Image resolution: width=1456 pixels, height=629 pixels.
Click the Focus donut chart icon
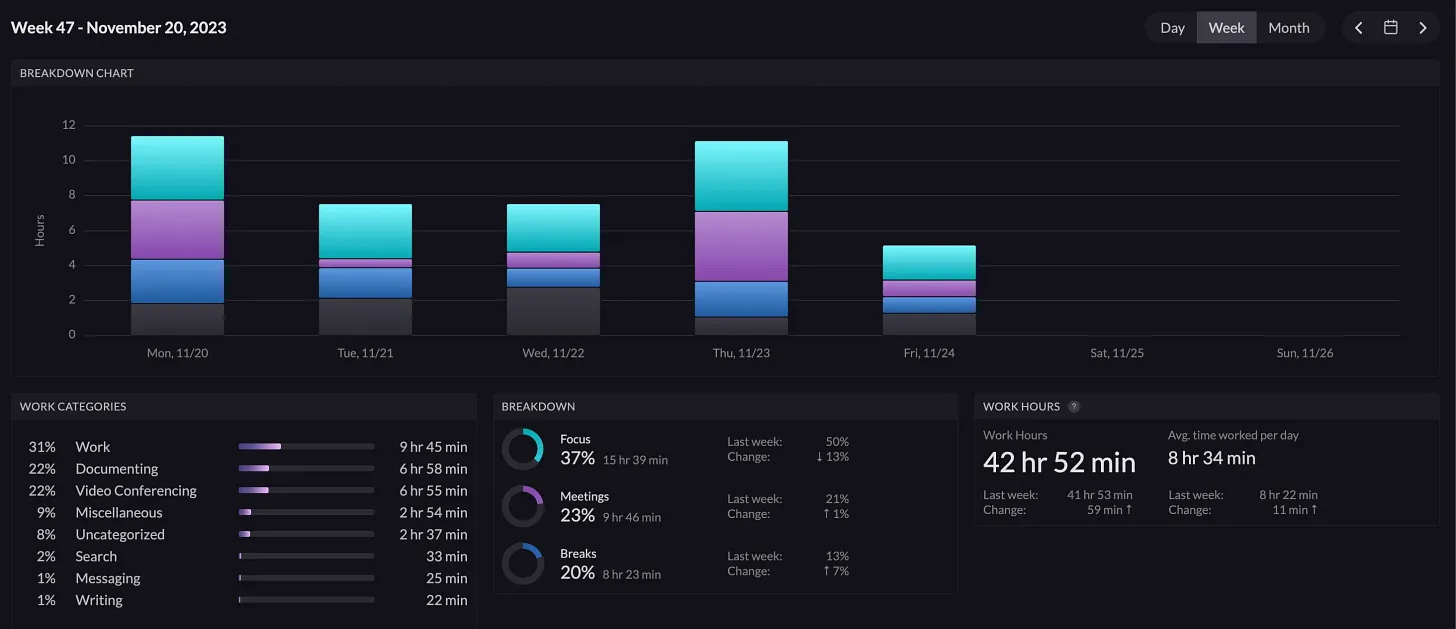click(522, 449)
